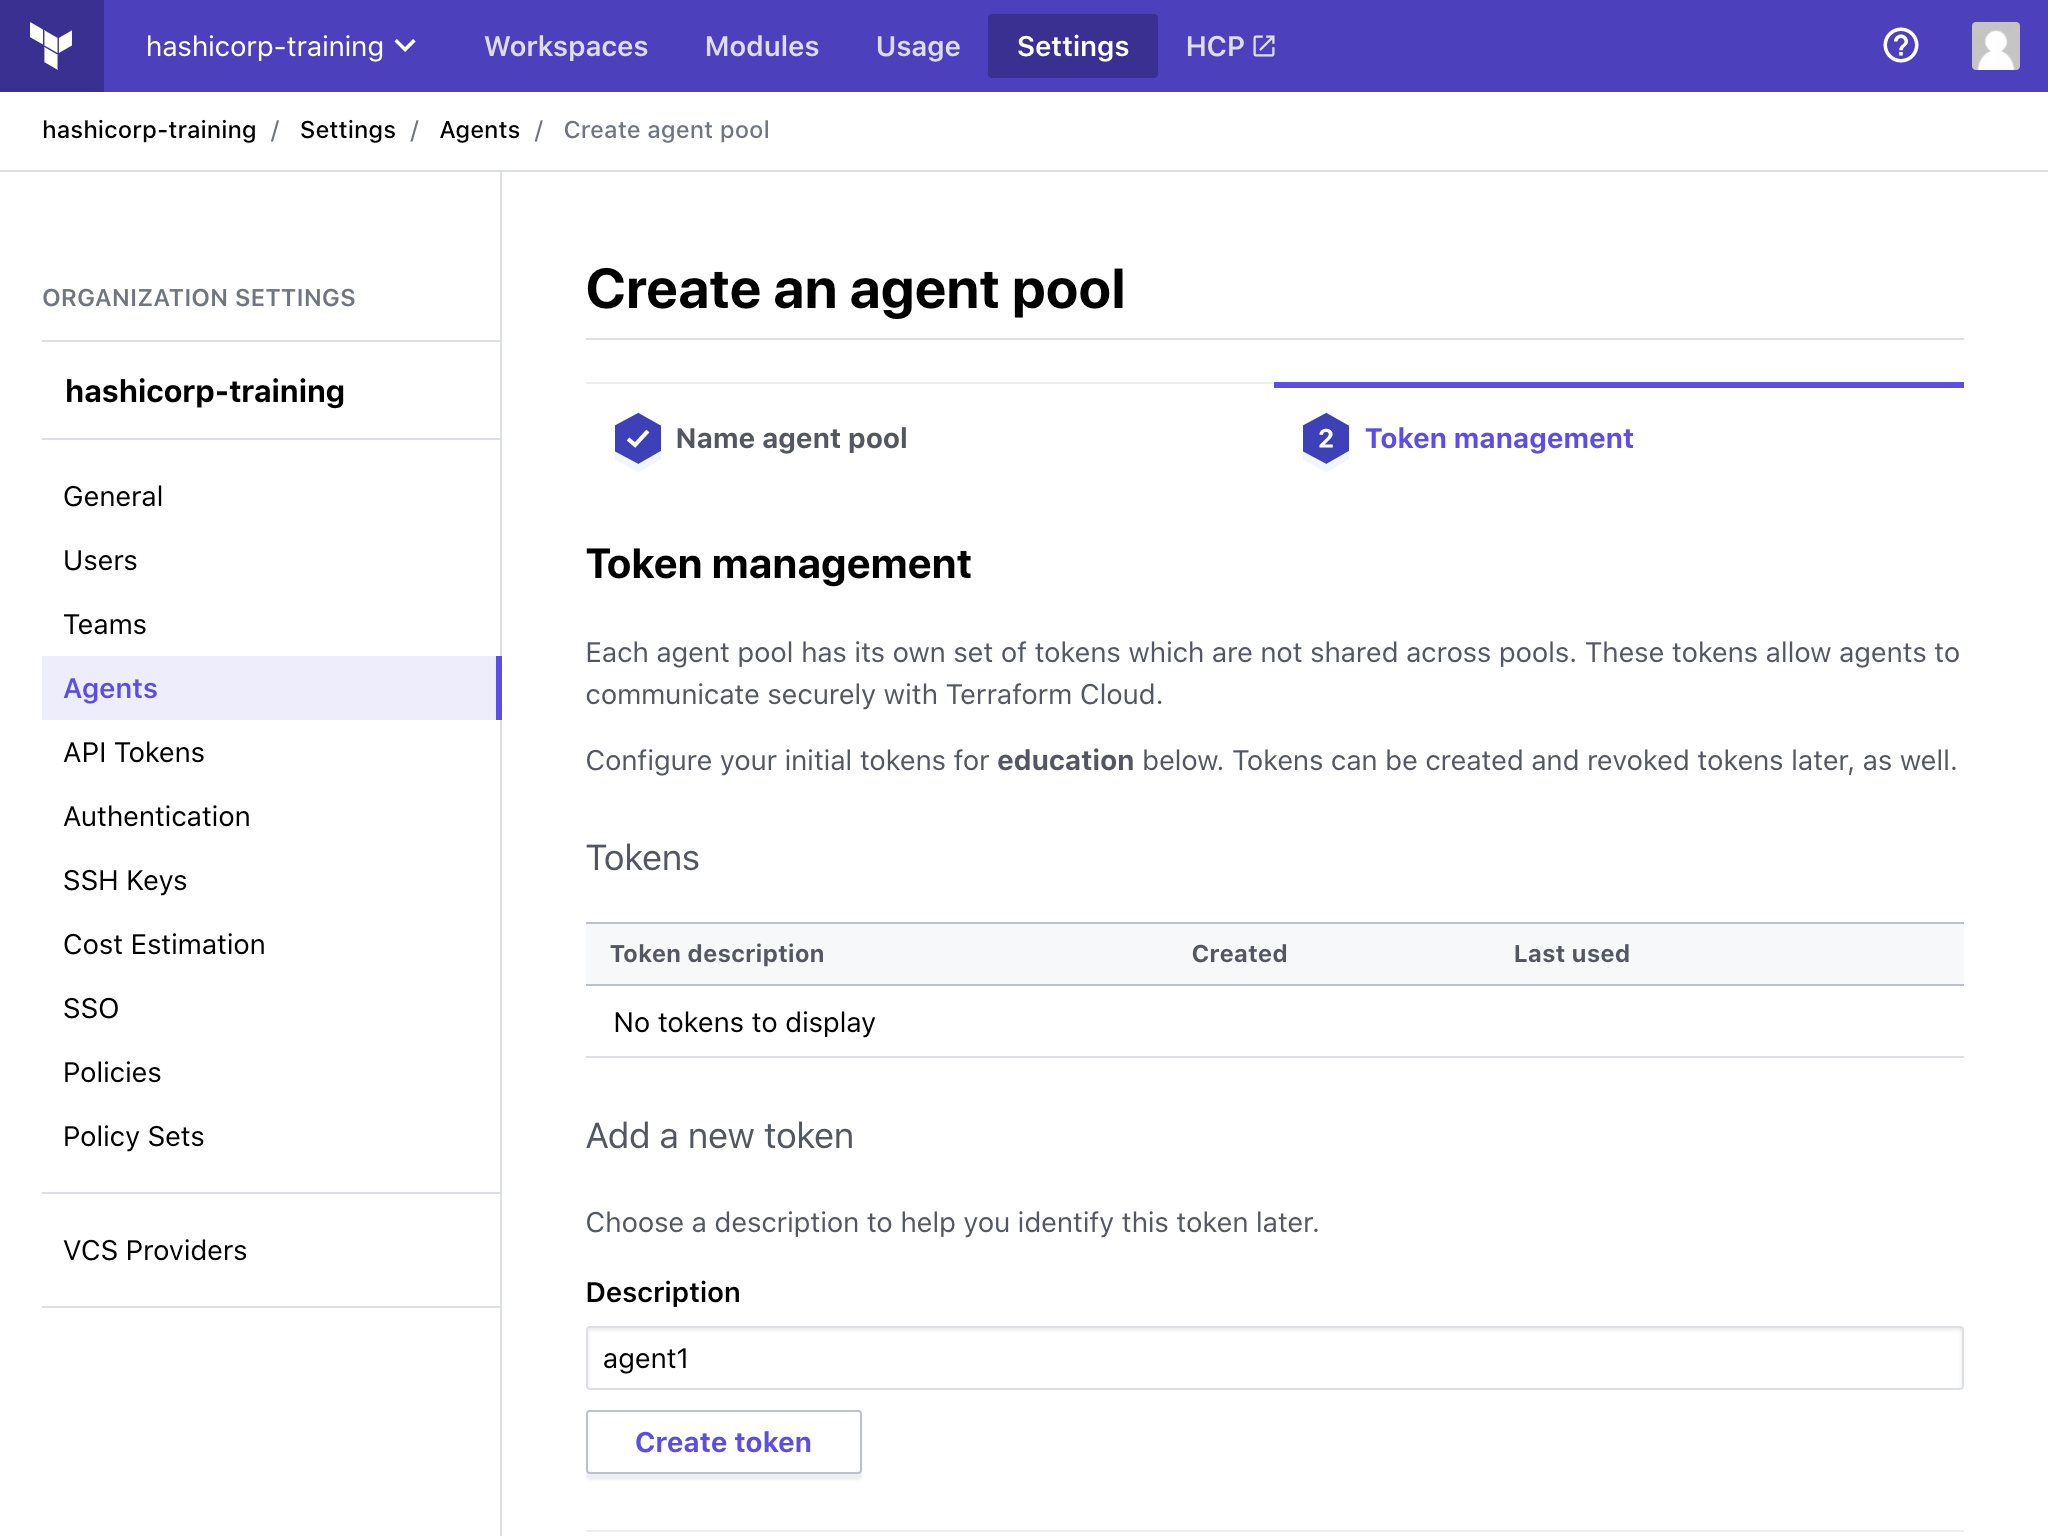
Task: Click the Terraform logo icon
Action: [51, 46]
